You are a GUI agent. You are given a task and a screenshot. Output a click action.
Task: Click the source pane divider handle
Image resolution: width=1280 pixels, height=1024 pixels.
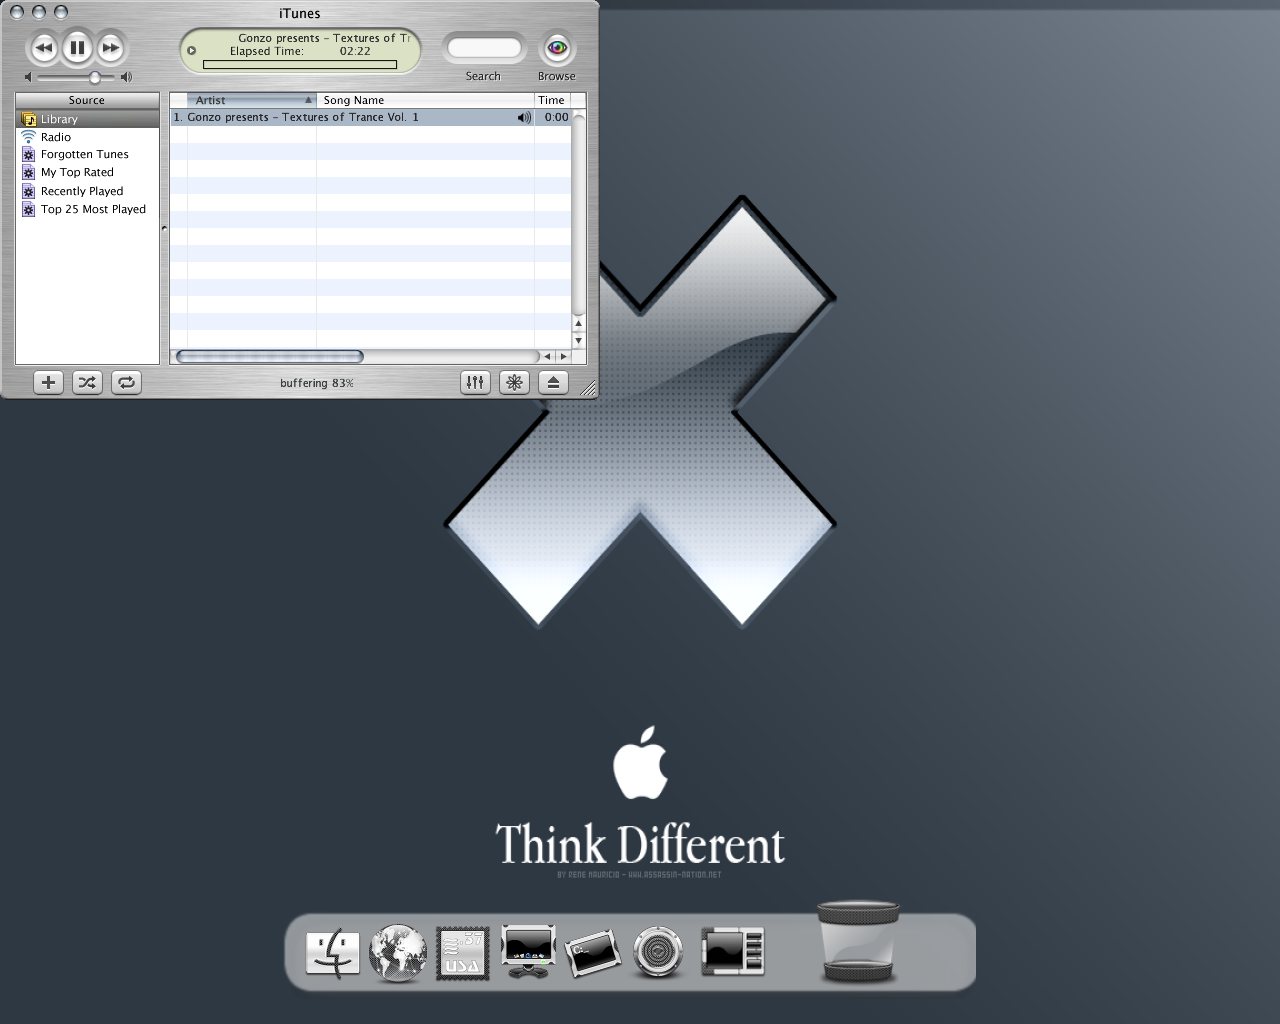coord(164,228)
